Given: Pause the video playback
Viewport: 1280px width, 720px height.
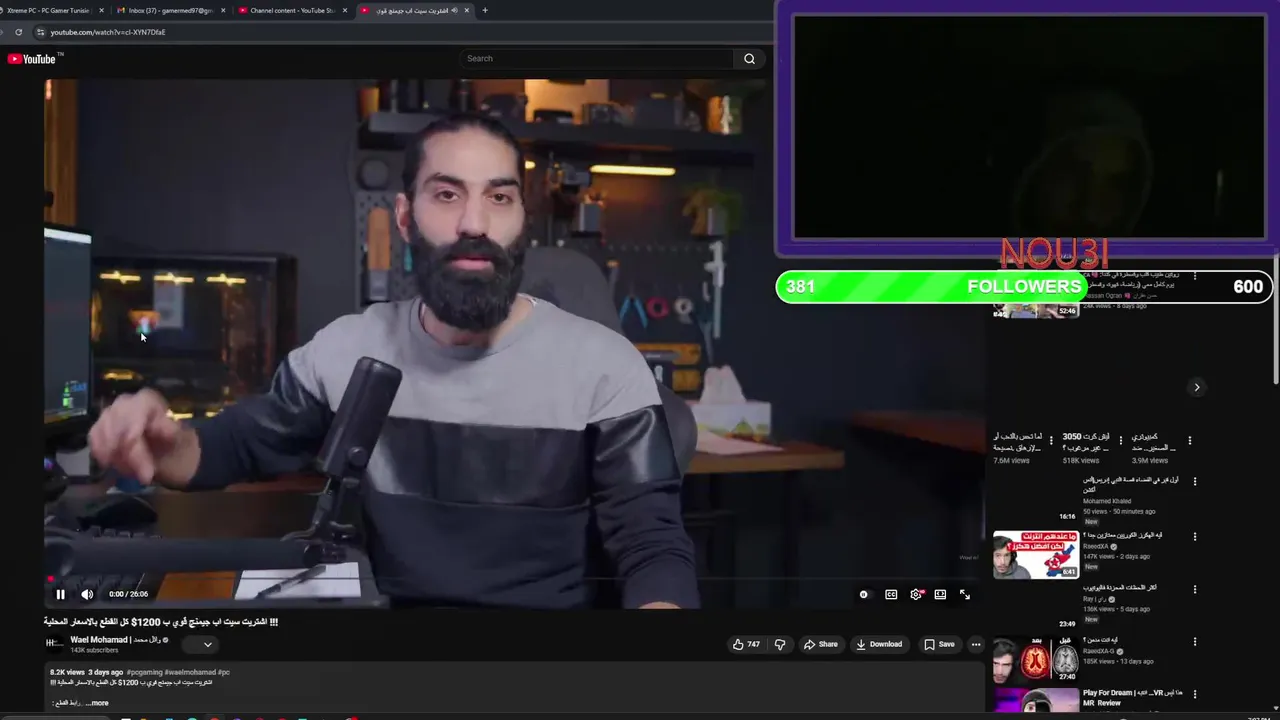Looking at the screenshot, I should 60,594.
